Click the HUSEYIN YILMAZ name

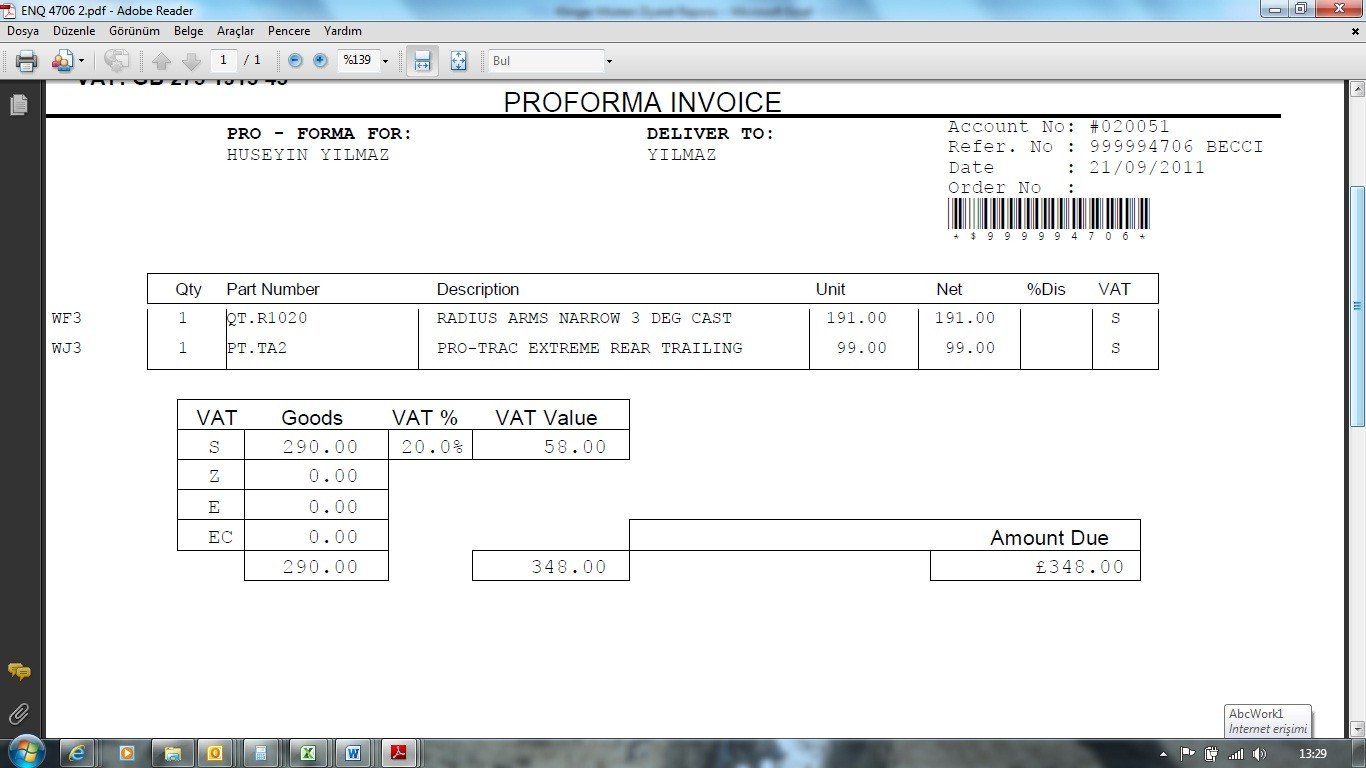[308, 155]
